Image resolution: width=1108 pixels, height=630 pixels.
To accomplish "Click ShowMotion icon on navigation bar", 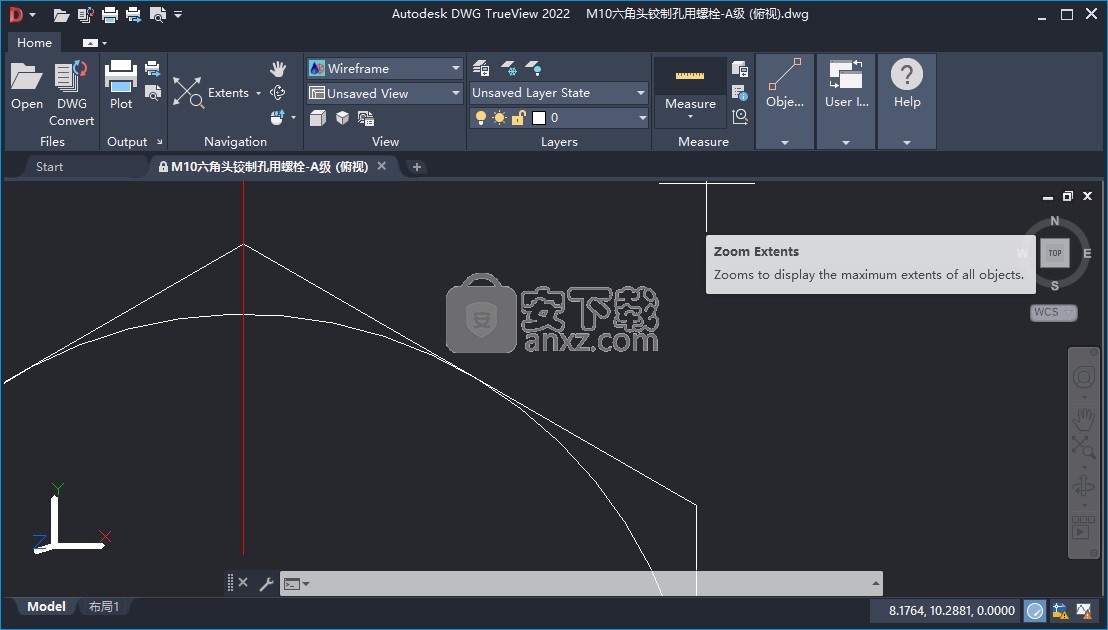I will point(1083,528).
